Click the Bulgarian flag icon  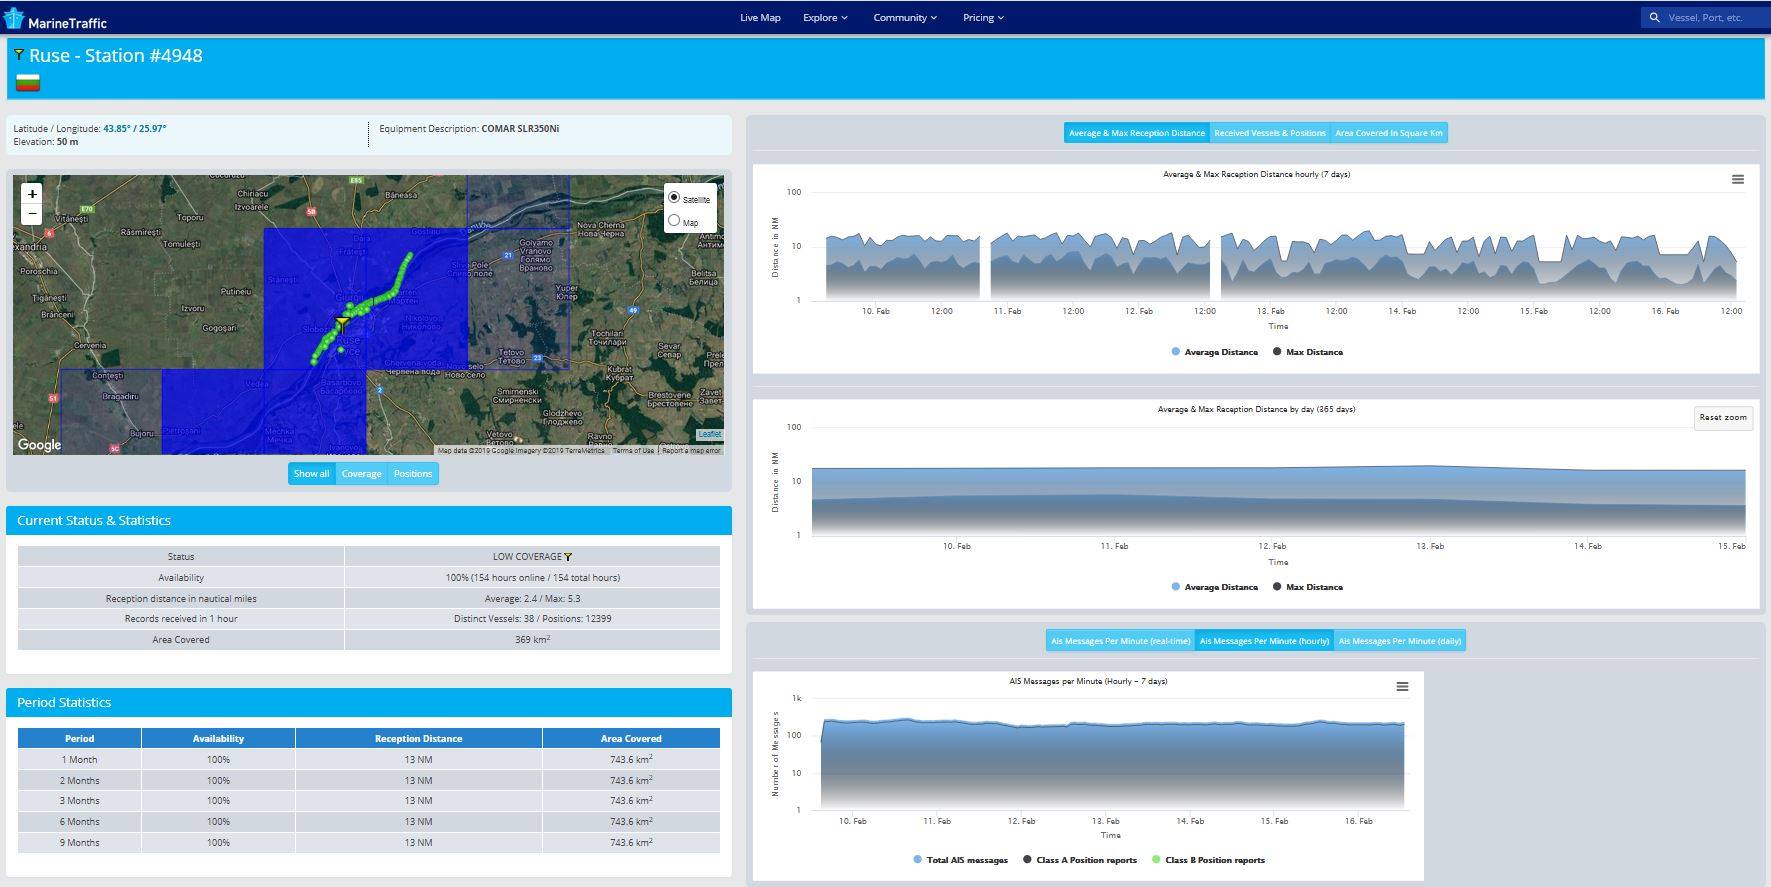point(28,83)
